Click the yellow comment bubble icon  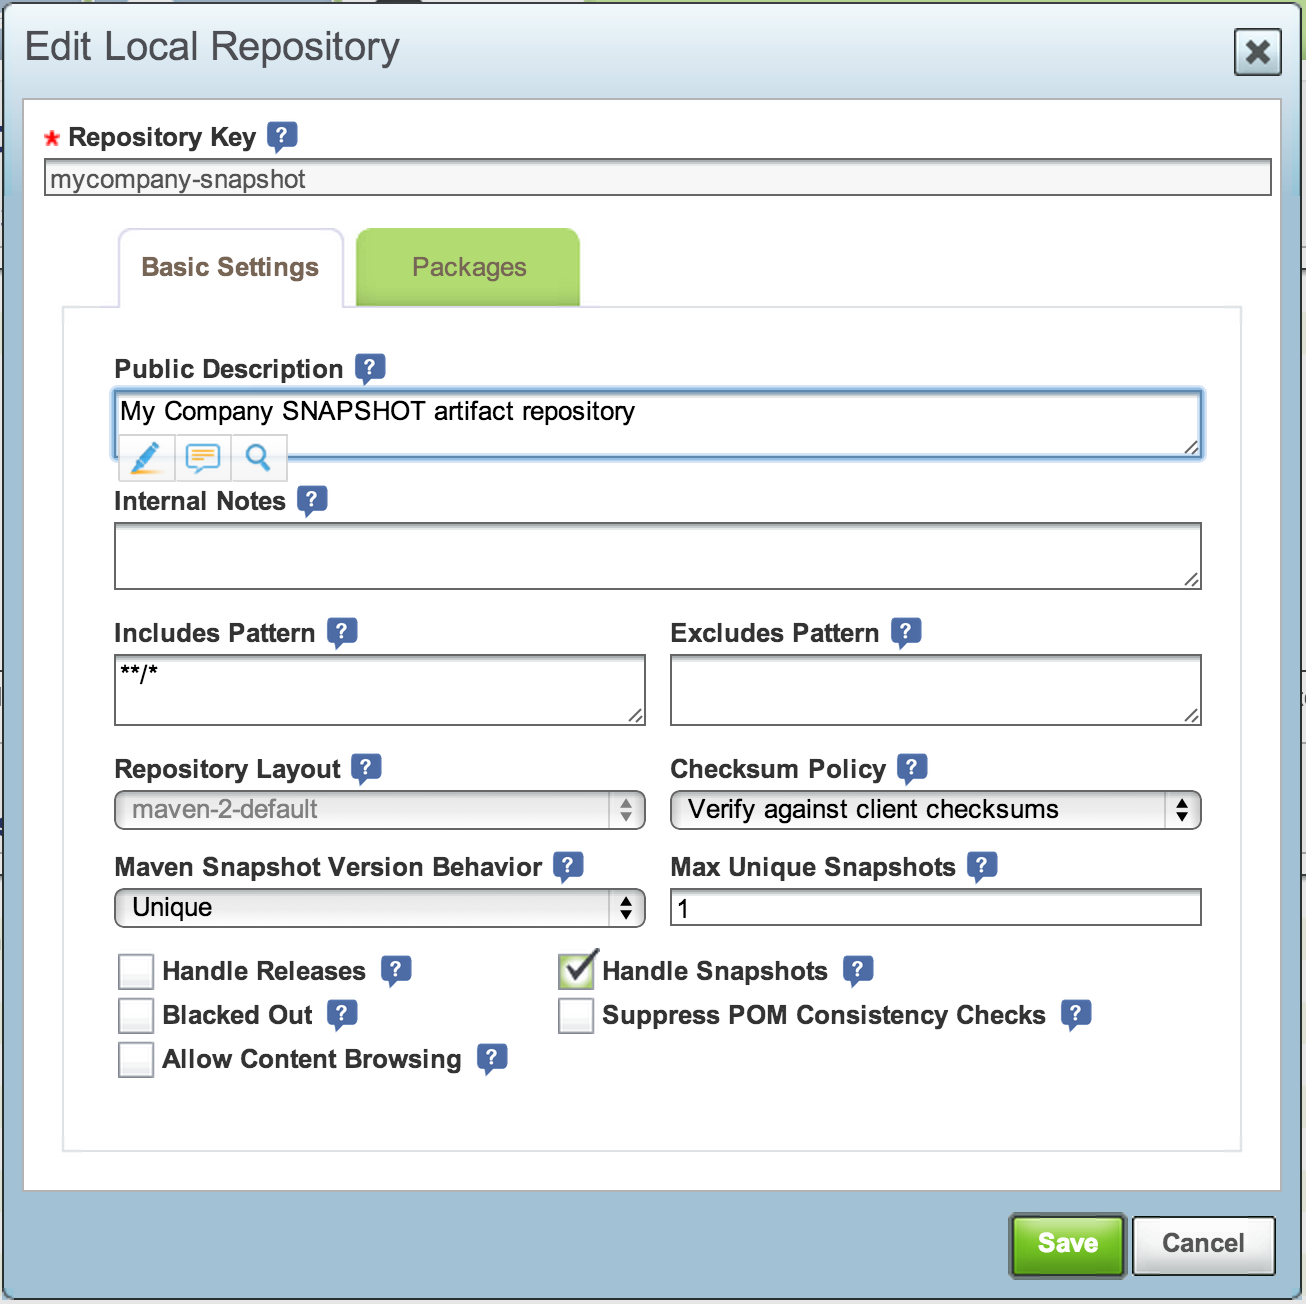point(203,458)
